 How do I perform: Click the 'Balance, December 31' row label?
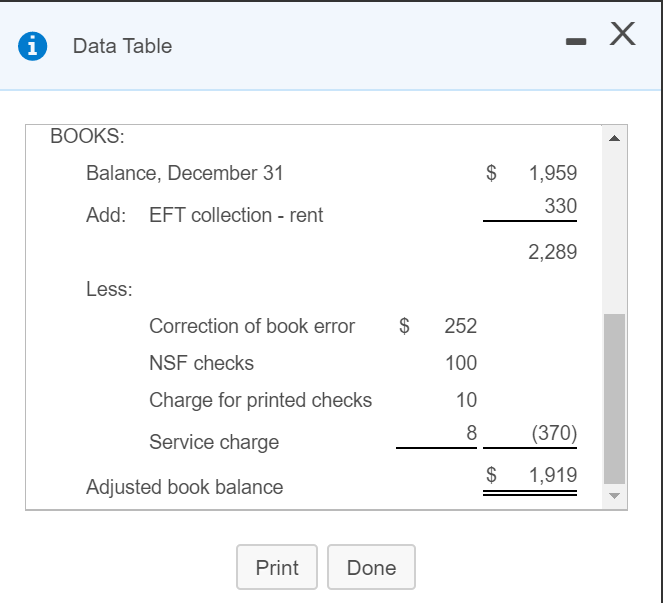[x=184, y=173]
